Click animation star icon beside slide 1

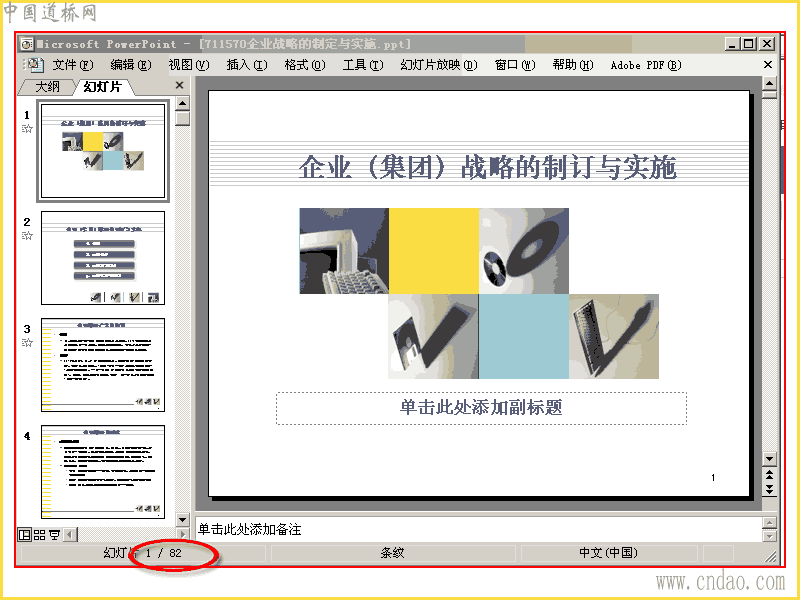(27, 129)
